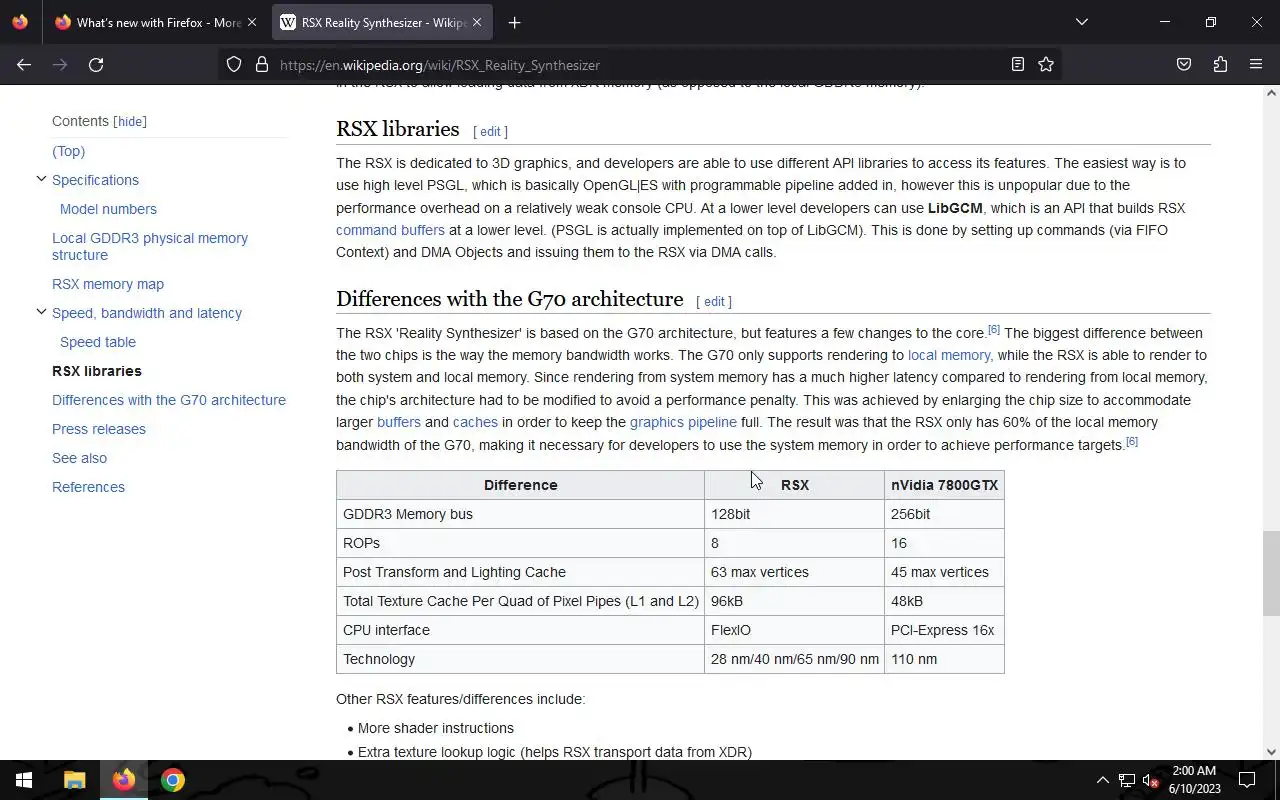List all open tabs
The height and width of the screenshot is (800, 1280).
point(1082,22)
